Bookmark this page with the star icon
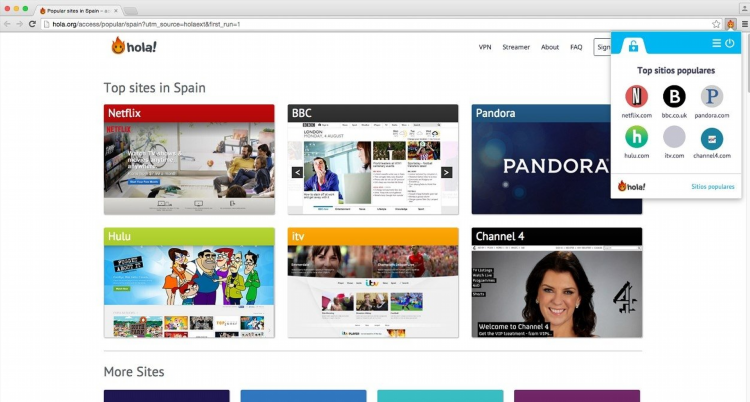 point(716,24)
